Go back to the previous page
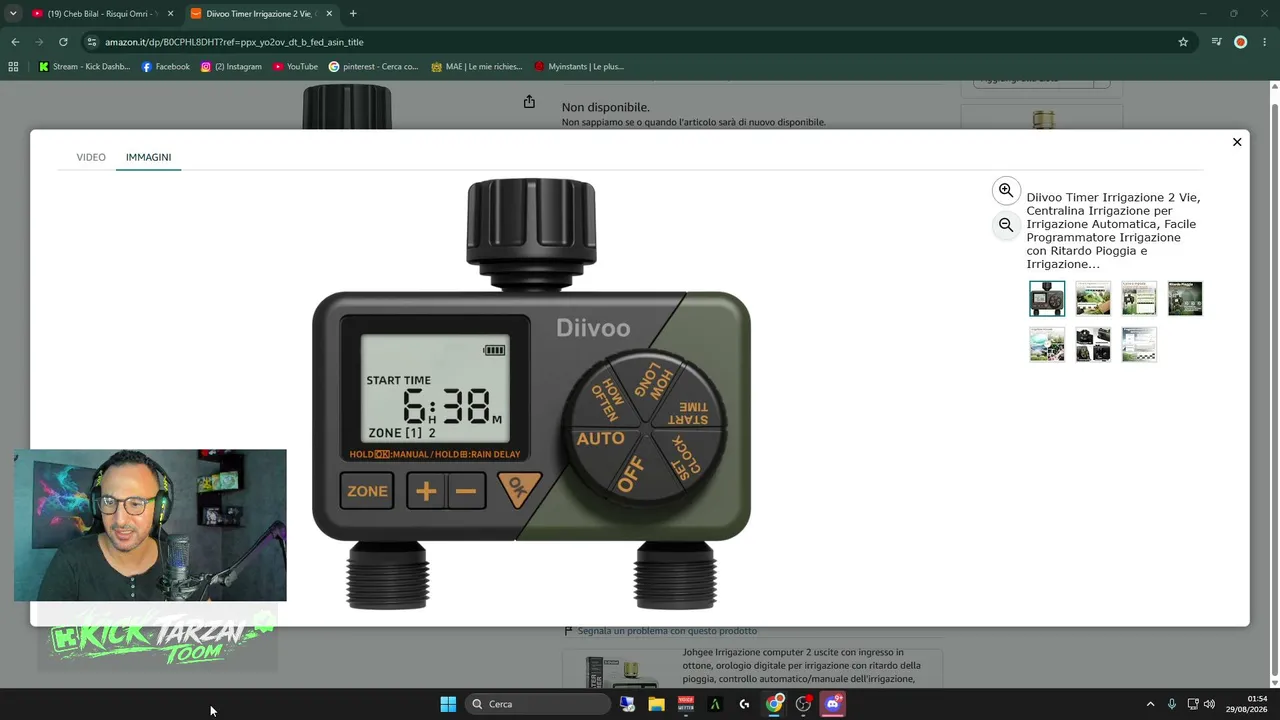The height and width of the screenshot is (720, 1280). click(x=15, y=42)
